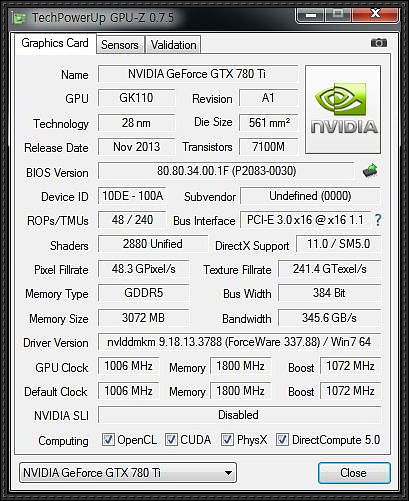Click the Memory Type field GDDR5
Viewport: 409px width, 501px height.
point(143,293)
